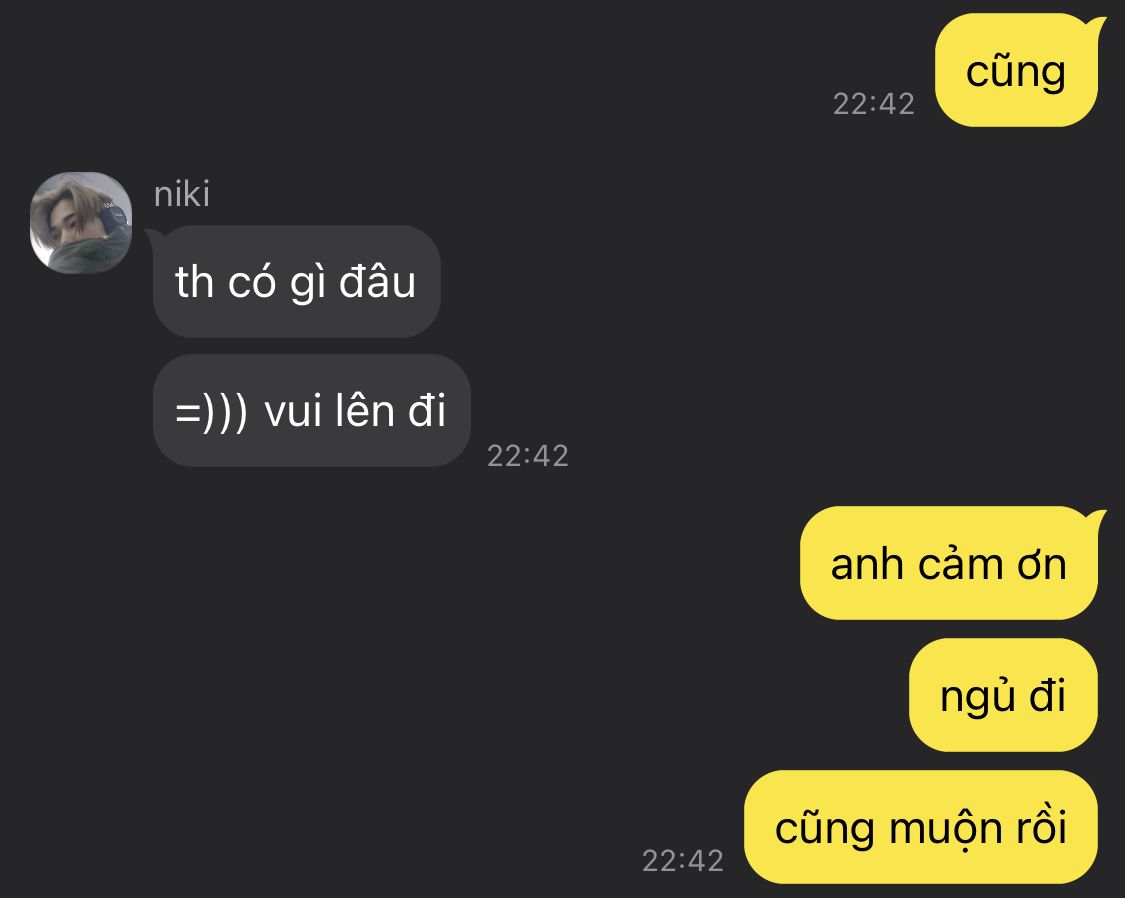Screen dimensions: 1125x898
Task: Click the 22:42 timestamp beside 'cũng'
Action: pyautogui.click(x=873, y=104)
